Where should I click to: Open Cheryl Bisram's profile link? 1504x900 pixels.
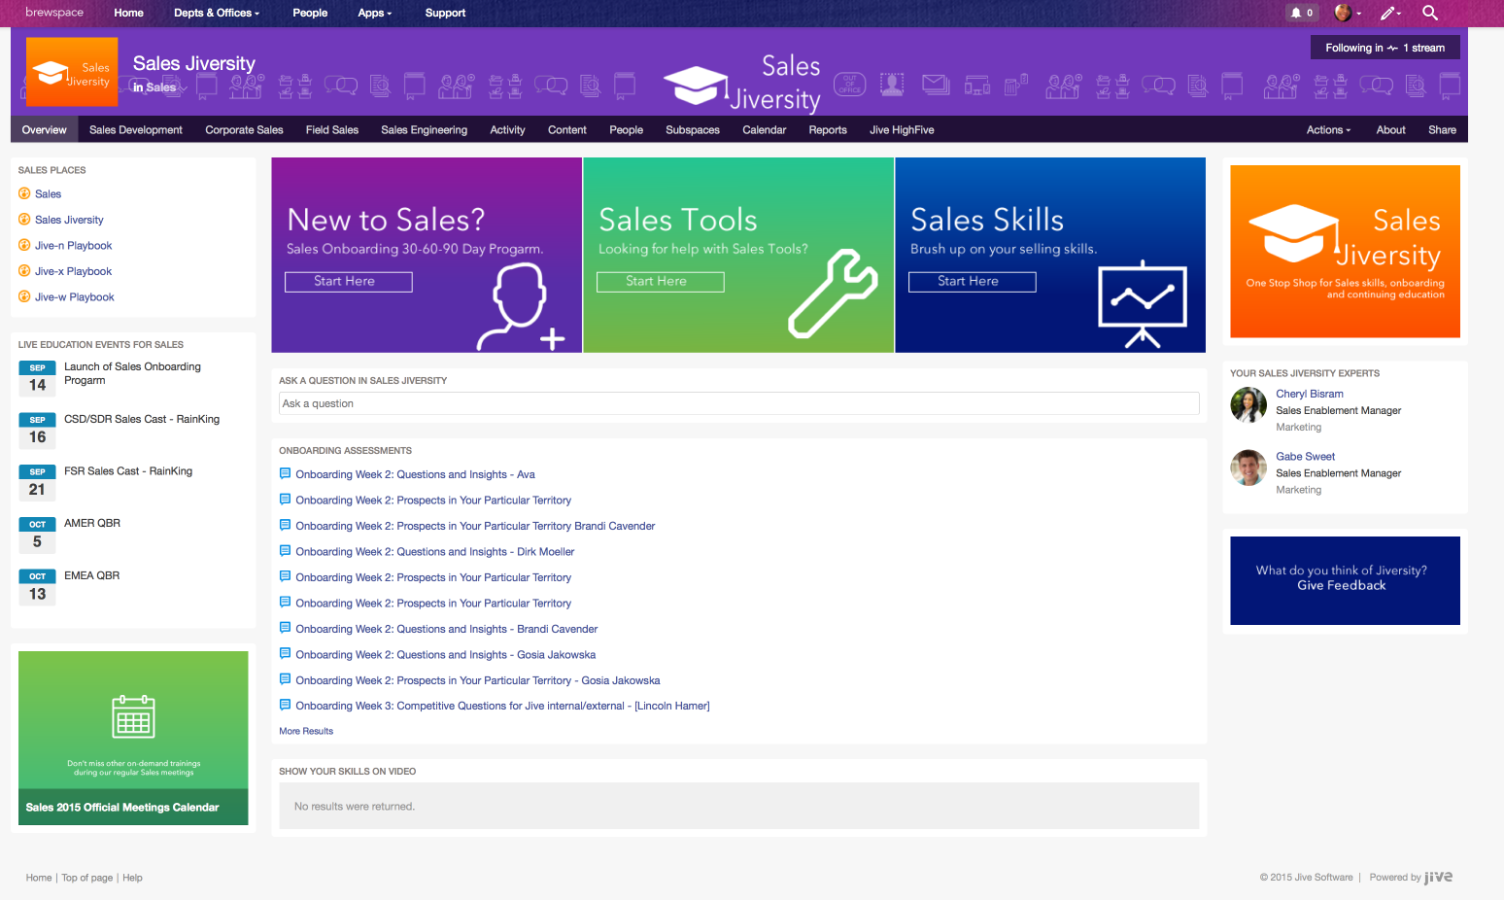(1309, 394)
